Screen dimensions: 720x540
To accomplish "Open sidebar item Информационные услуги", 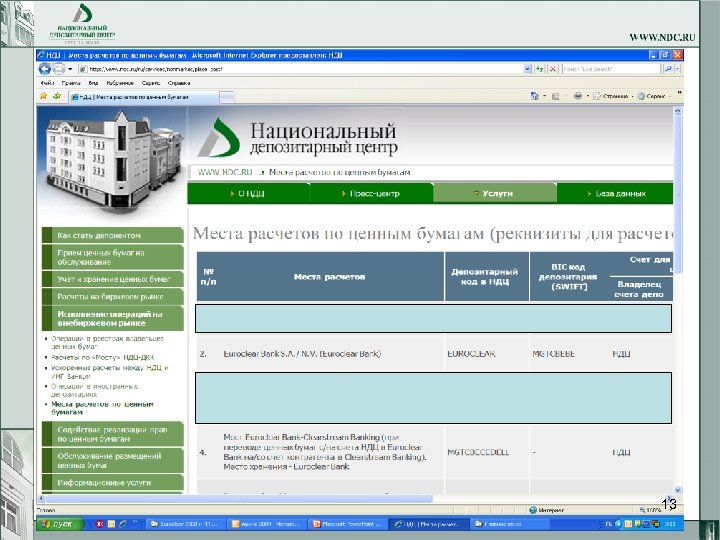I will tap(113, 483).
